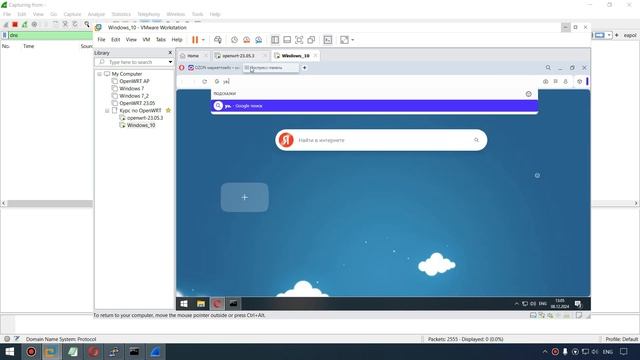Click the Wireshark display filter field
Screen dimensions: 640x360
click(51, 35)
